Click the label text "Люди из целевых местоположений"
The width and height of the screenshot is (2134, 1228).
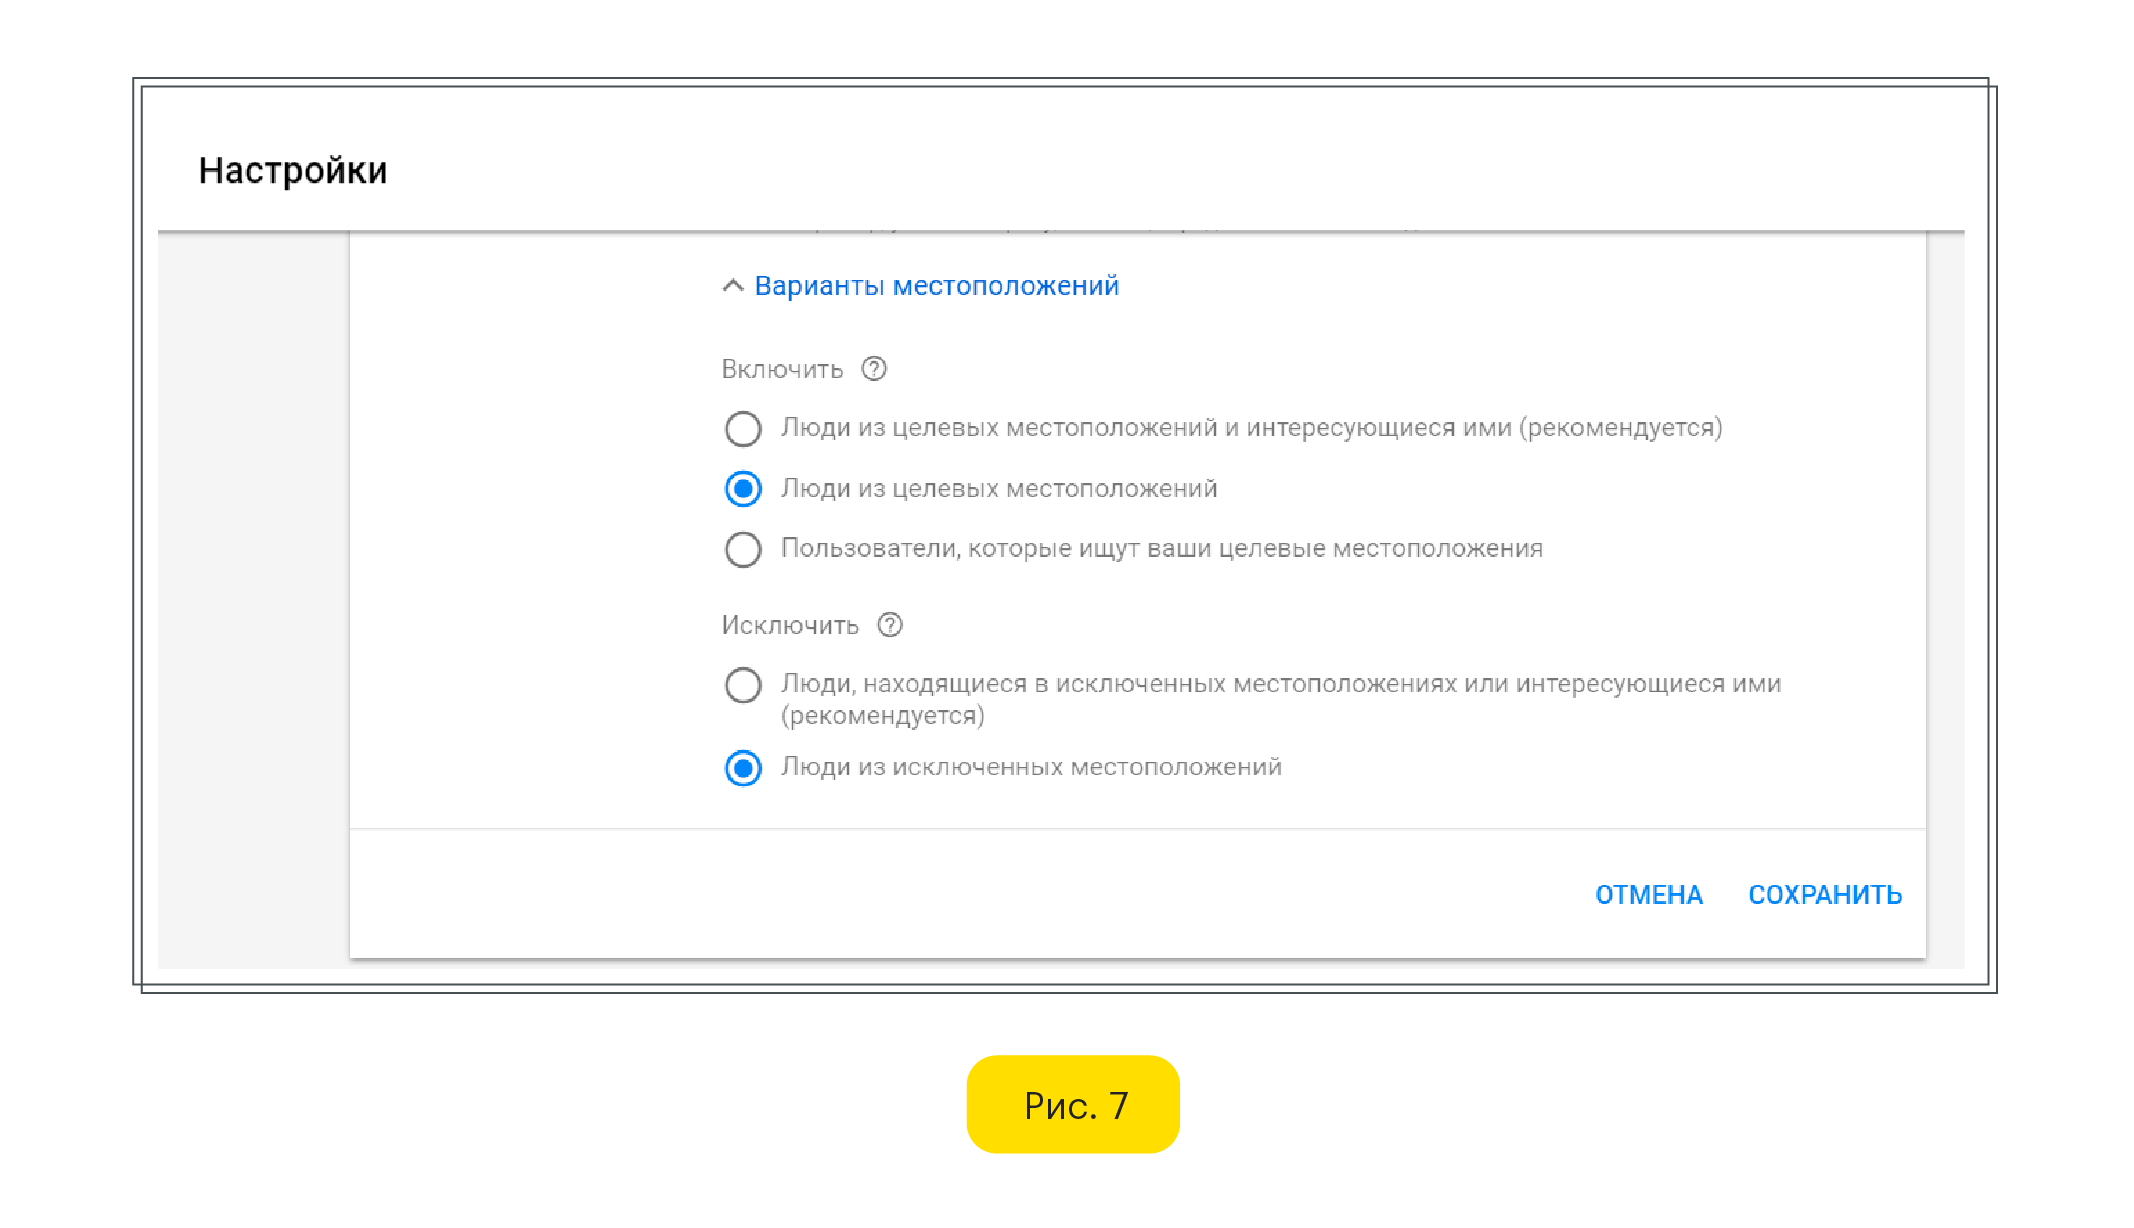point(998,489)
